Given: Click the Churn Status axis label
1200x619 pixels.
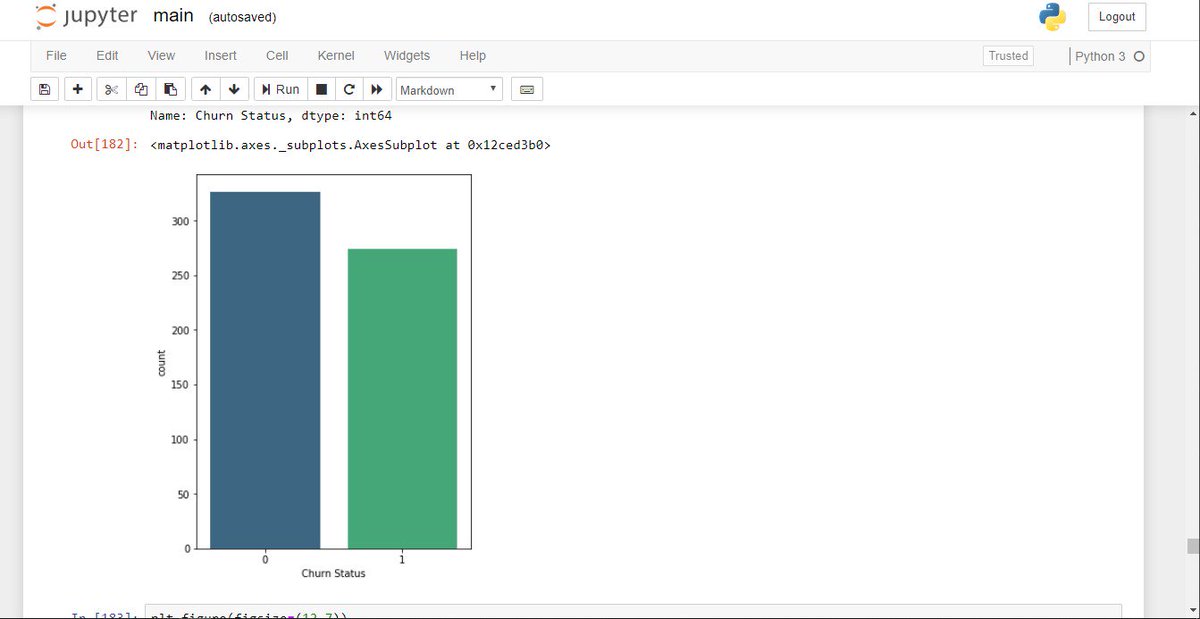Looking at the screenshot, I should tap(333, 574).
